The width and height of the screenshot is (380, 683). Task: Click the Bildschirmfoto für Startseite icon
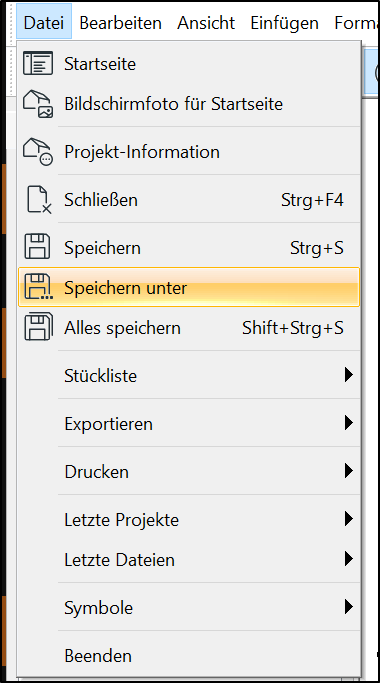pos(38,104)
